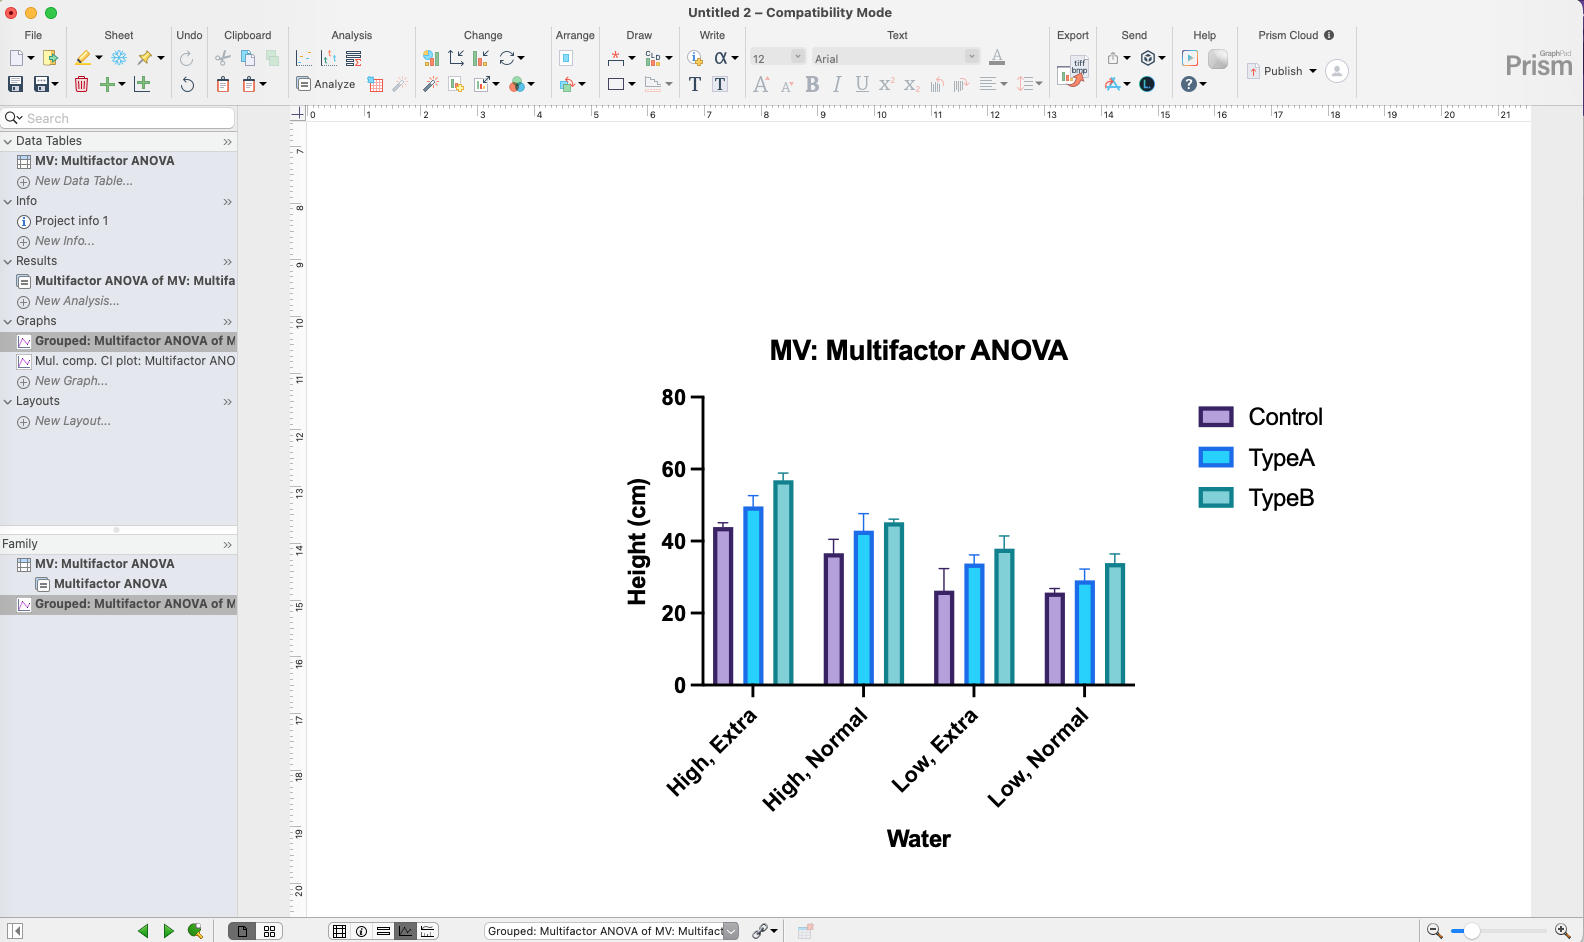
Task: Toggle single-sheet view in status bar
Action: [242, 931]
